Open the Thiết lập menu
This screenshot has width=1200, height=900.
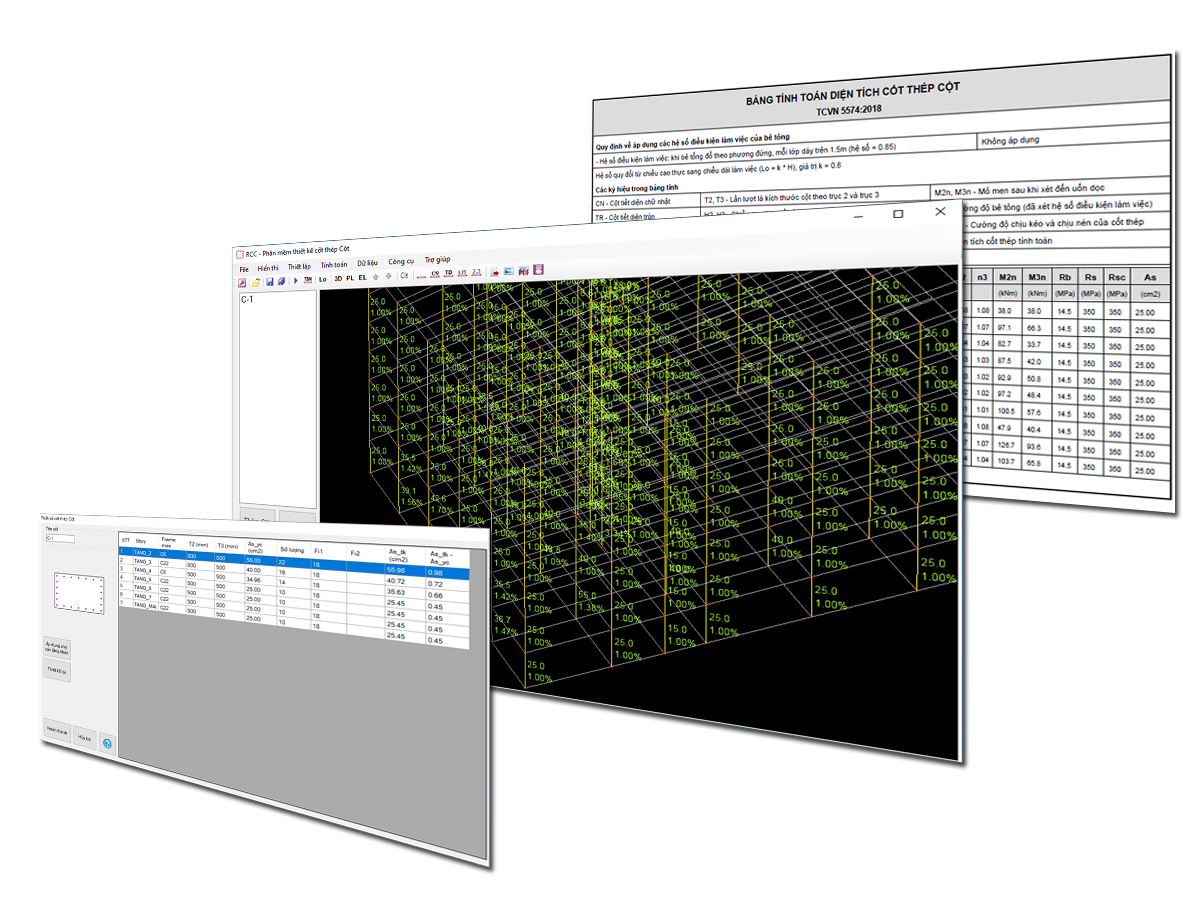pos(300,267)
